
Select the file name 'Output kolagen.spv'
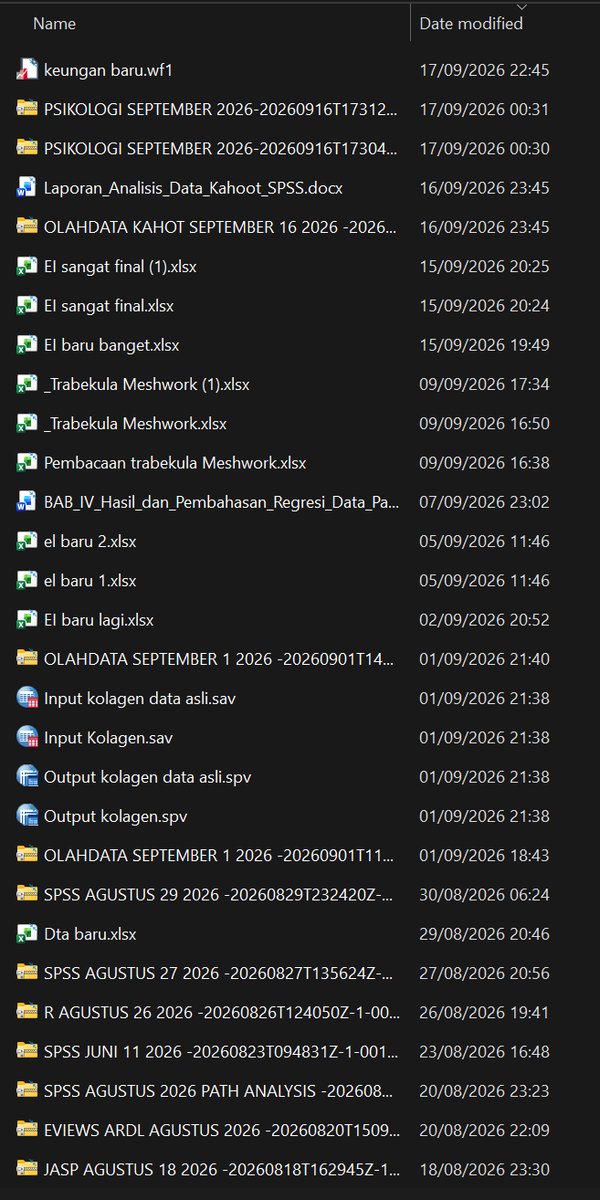(x=116, y=816)
